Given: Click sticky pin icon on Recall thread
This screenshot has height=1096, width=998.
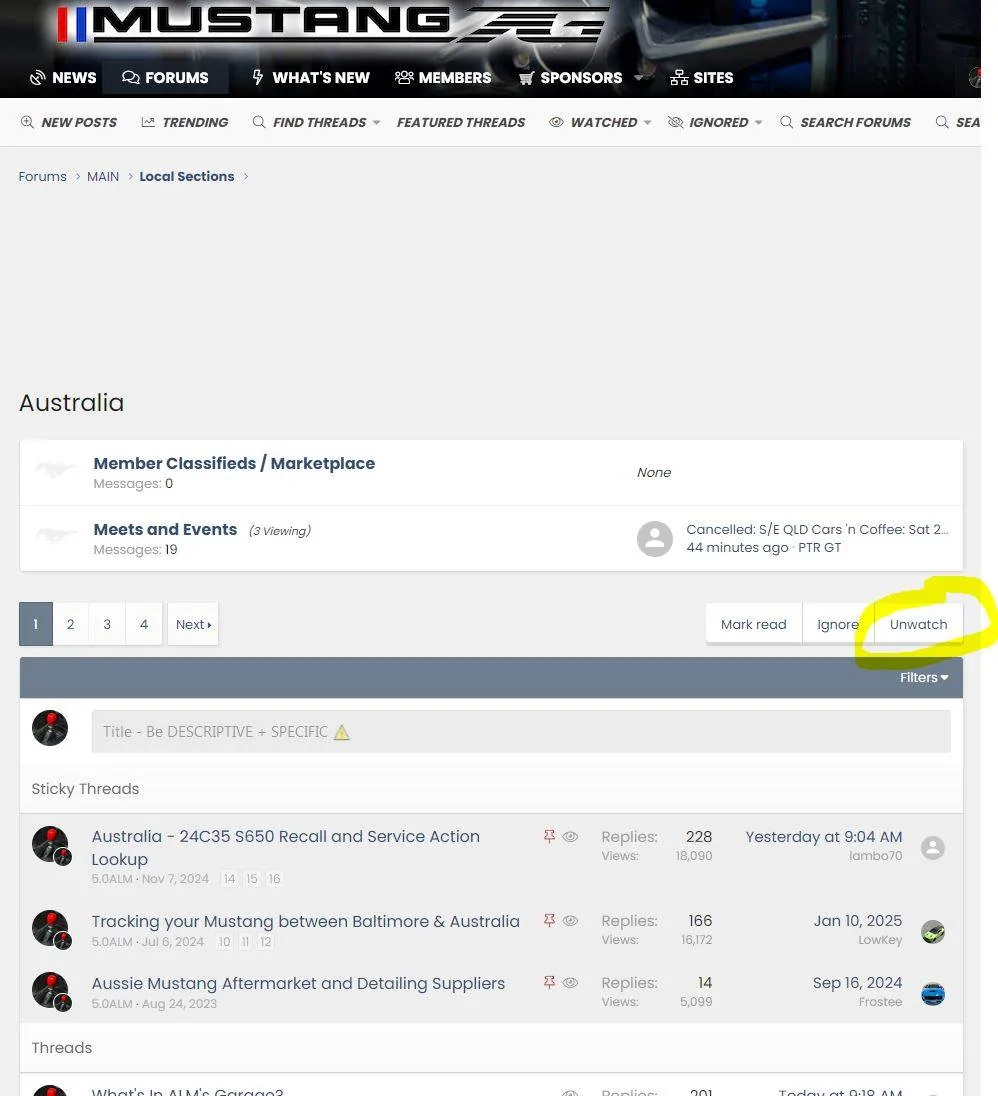Looking at the screenshot, I should [549, 837].
